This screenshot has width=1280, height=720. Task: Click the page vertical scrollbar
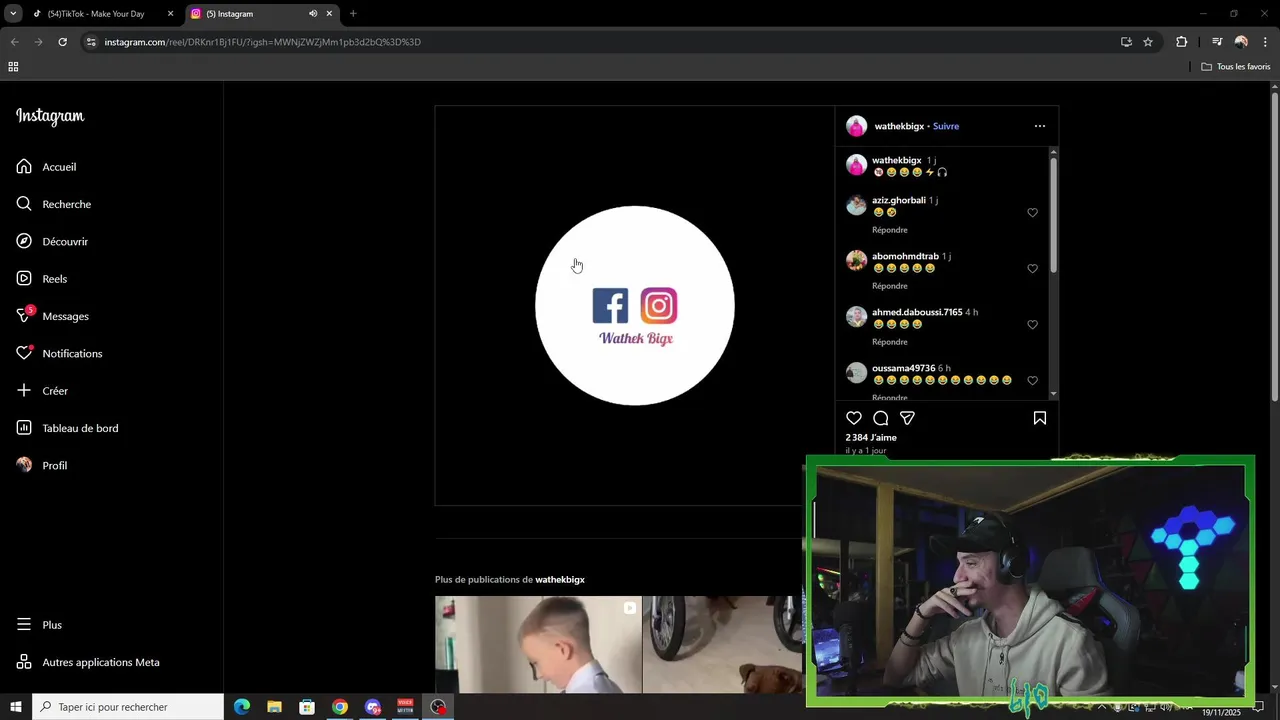pyautogui.click(x=1274, y=248)
